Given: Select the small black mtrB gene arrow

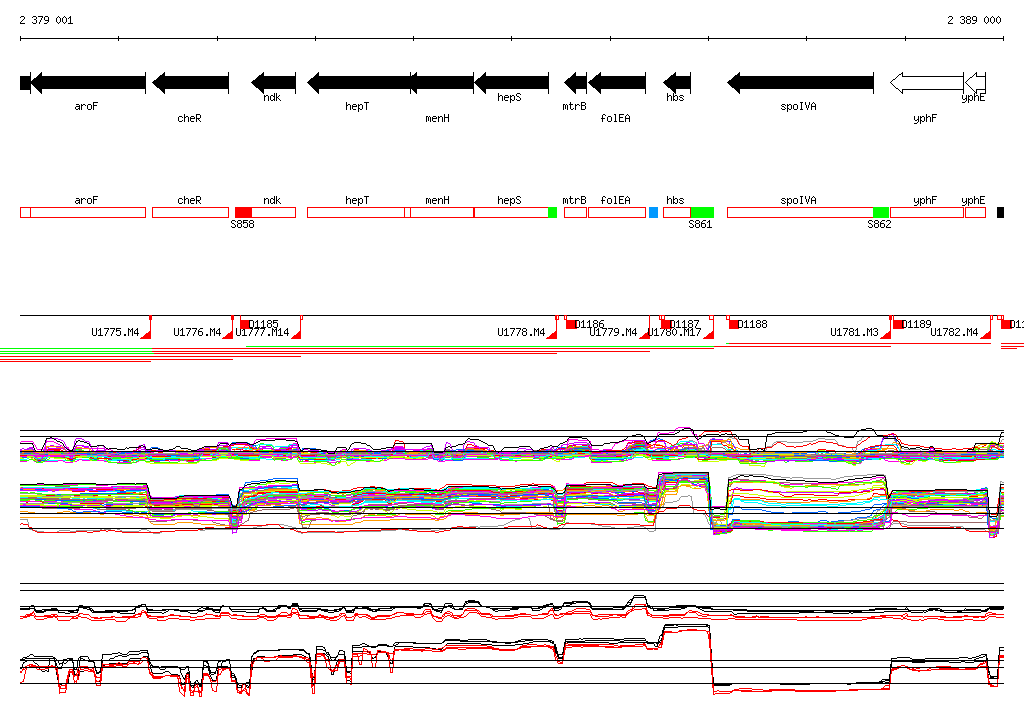Looking at the screenshot, I should 575,82.
